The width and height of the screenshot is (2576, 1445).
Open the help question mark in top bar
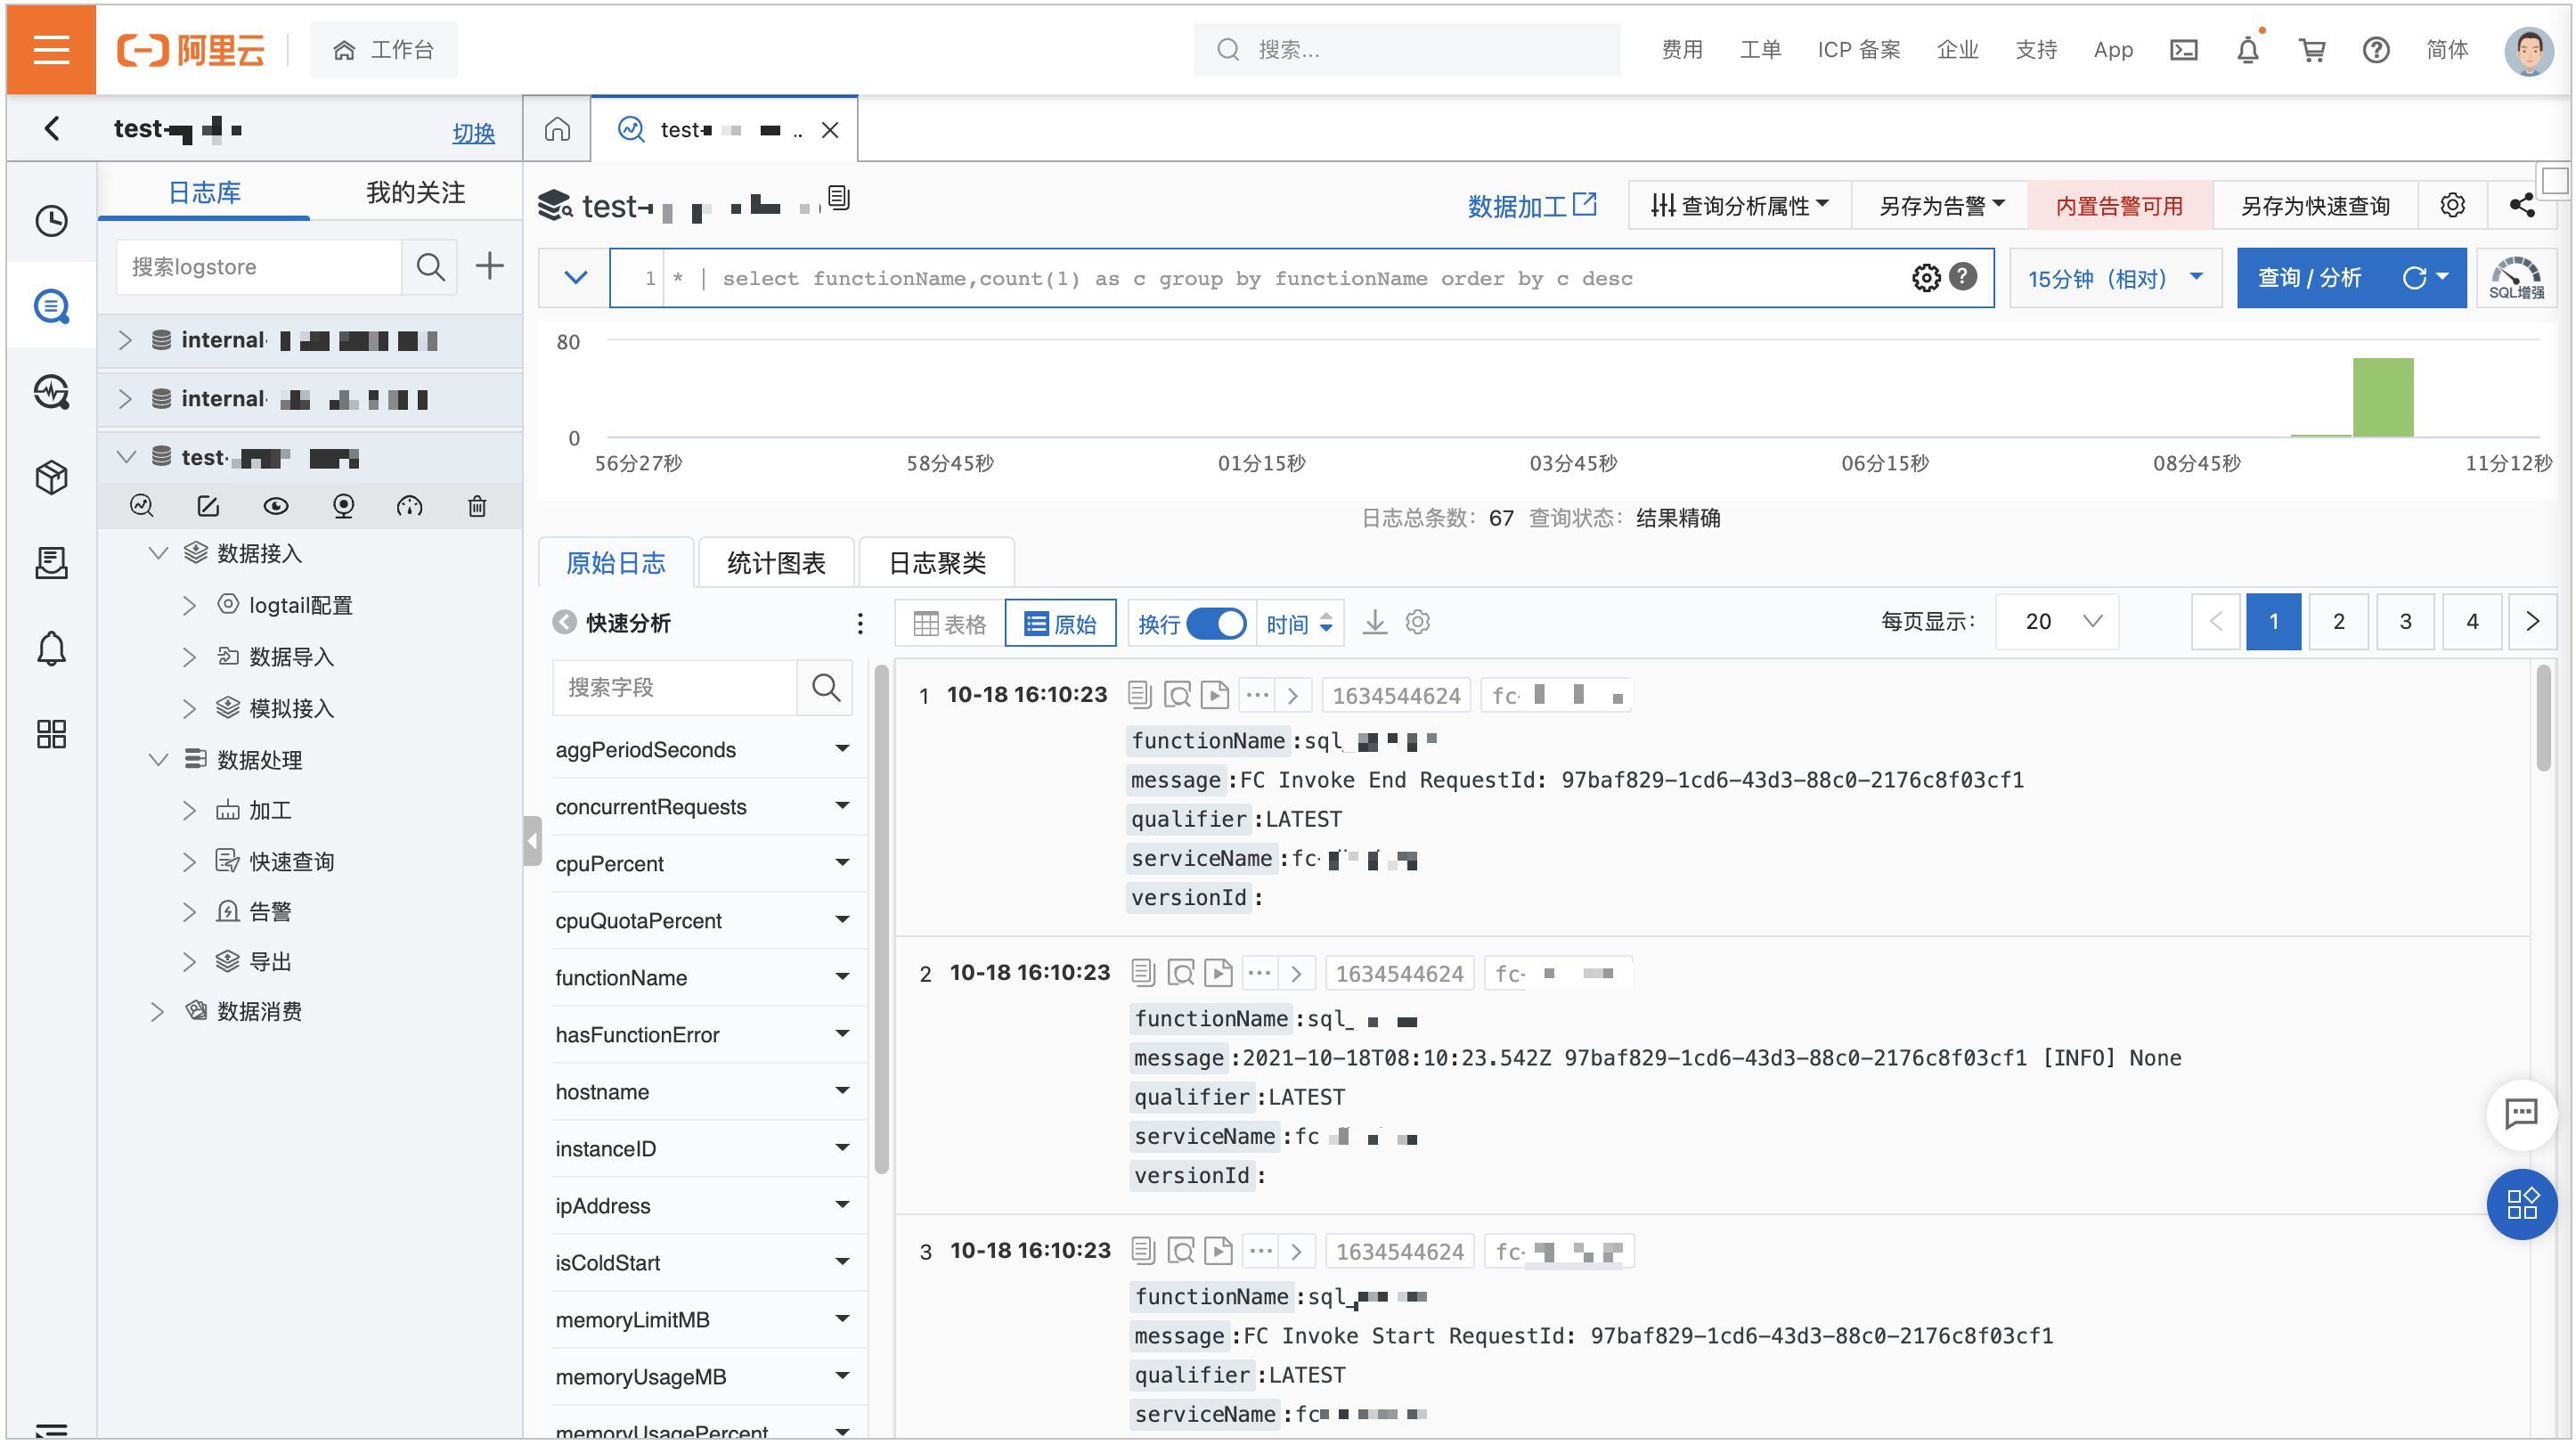click(x=2375, y=50)
